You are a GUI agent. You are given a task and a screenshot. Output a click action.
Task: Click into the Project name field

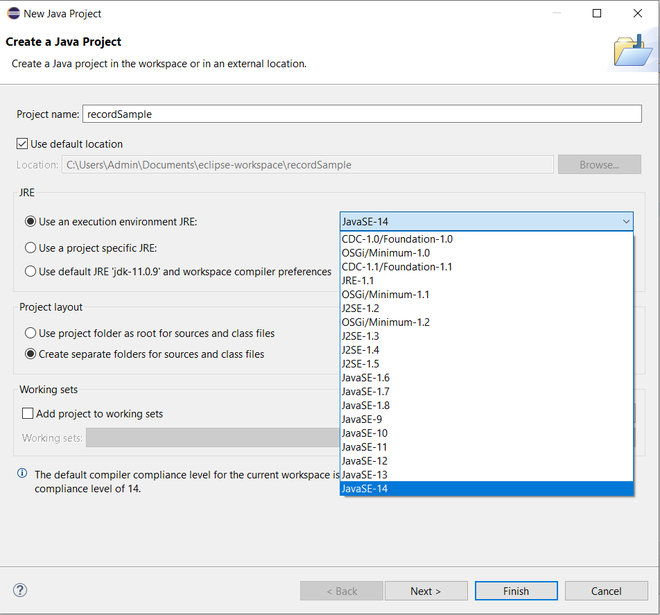click(x=362, y=114)
